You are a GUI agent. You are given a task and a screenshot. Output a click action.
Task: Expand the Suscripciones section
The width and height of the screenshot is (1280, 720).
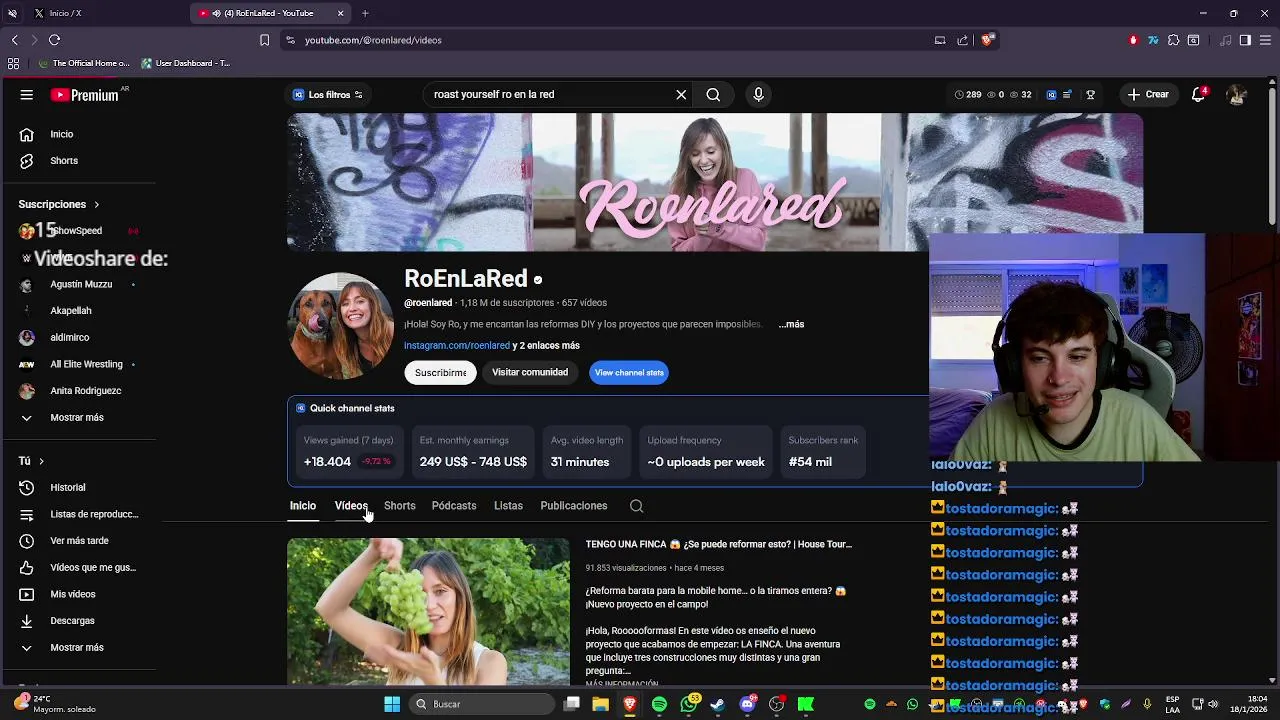[58, 204]
